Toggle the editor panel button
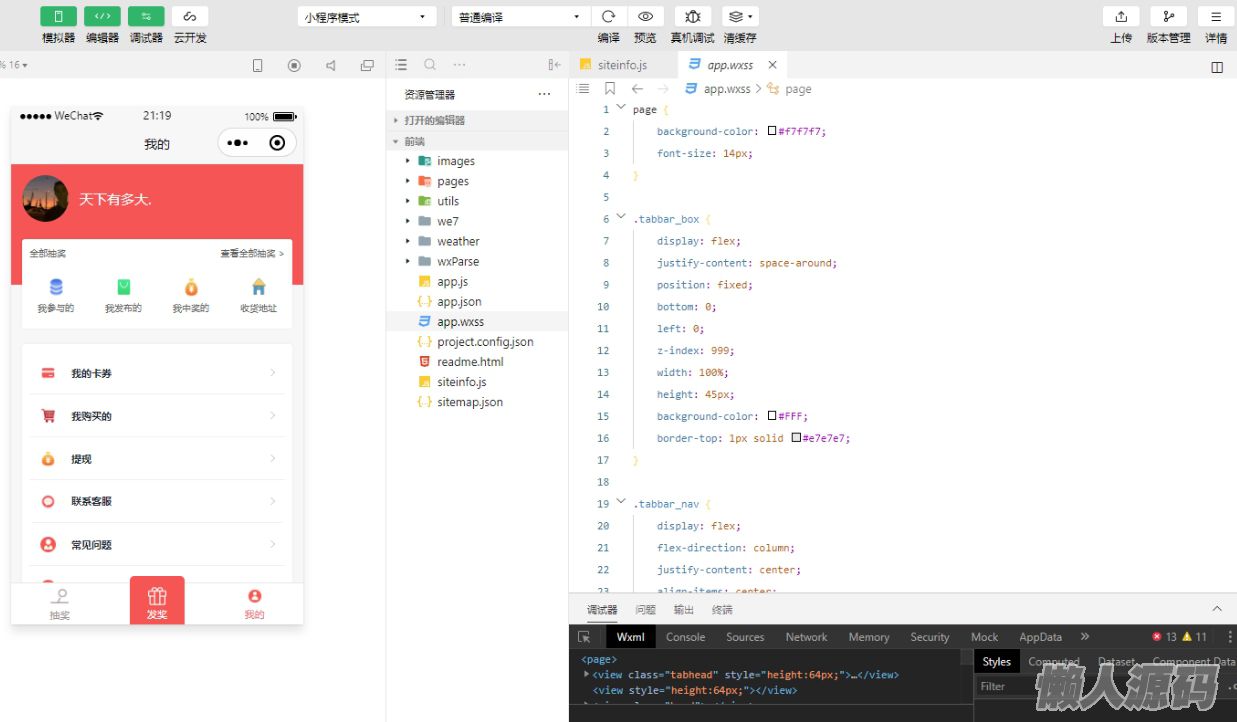 pyautogui.click(x=102, y=17)
